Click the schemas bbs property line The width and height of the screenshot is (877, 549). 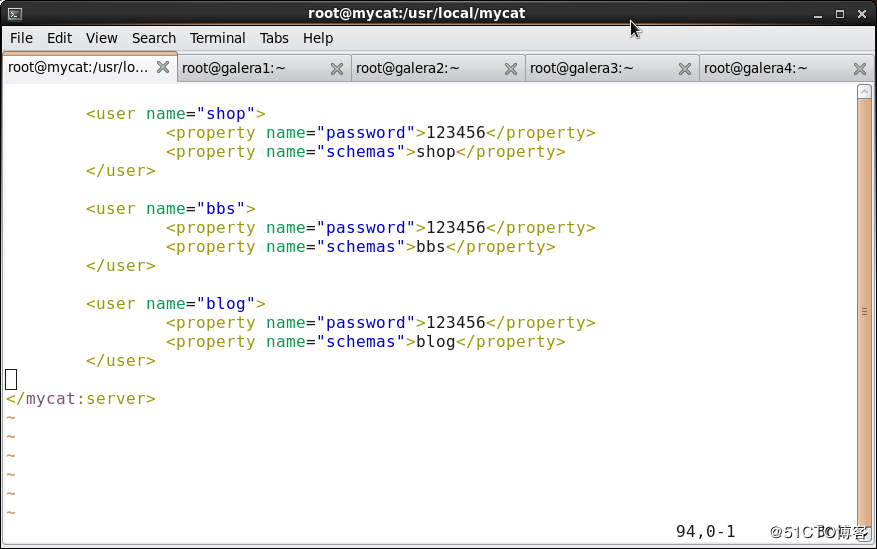(361, 247)
